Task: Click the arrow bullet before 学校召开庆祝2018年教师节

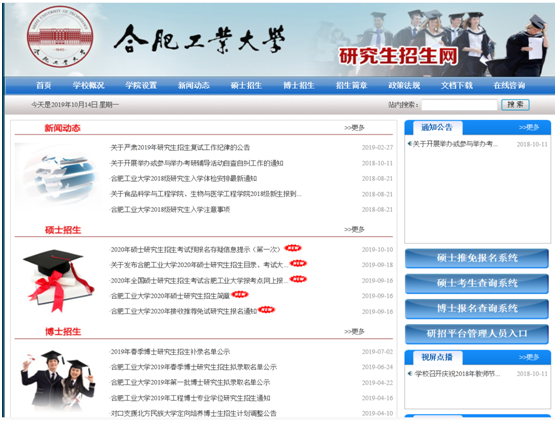Action: click(410, 373)
